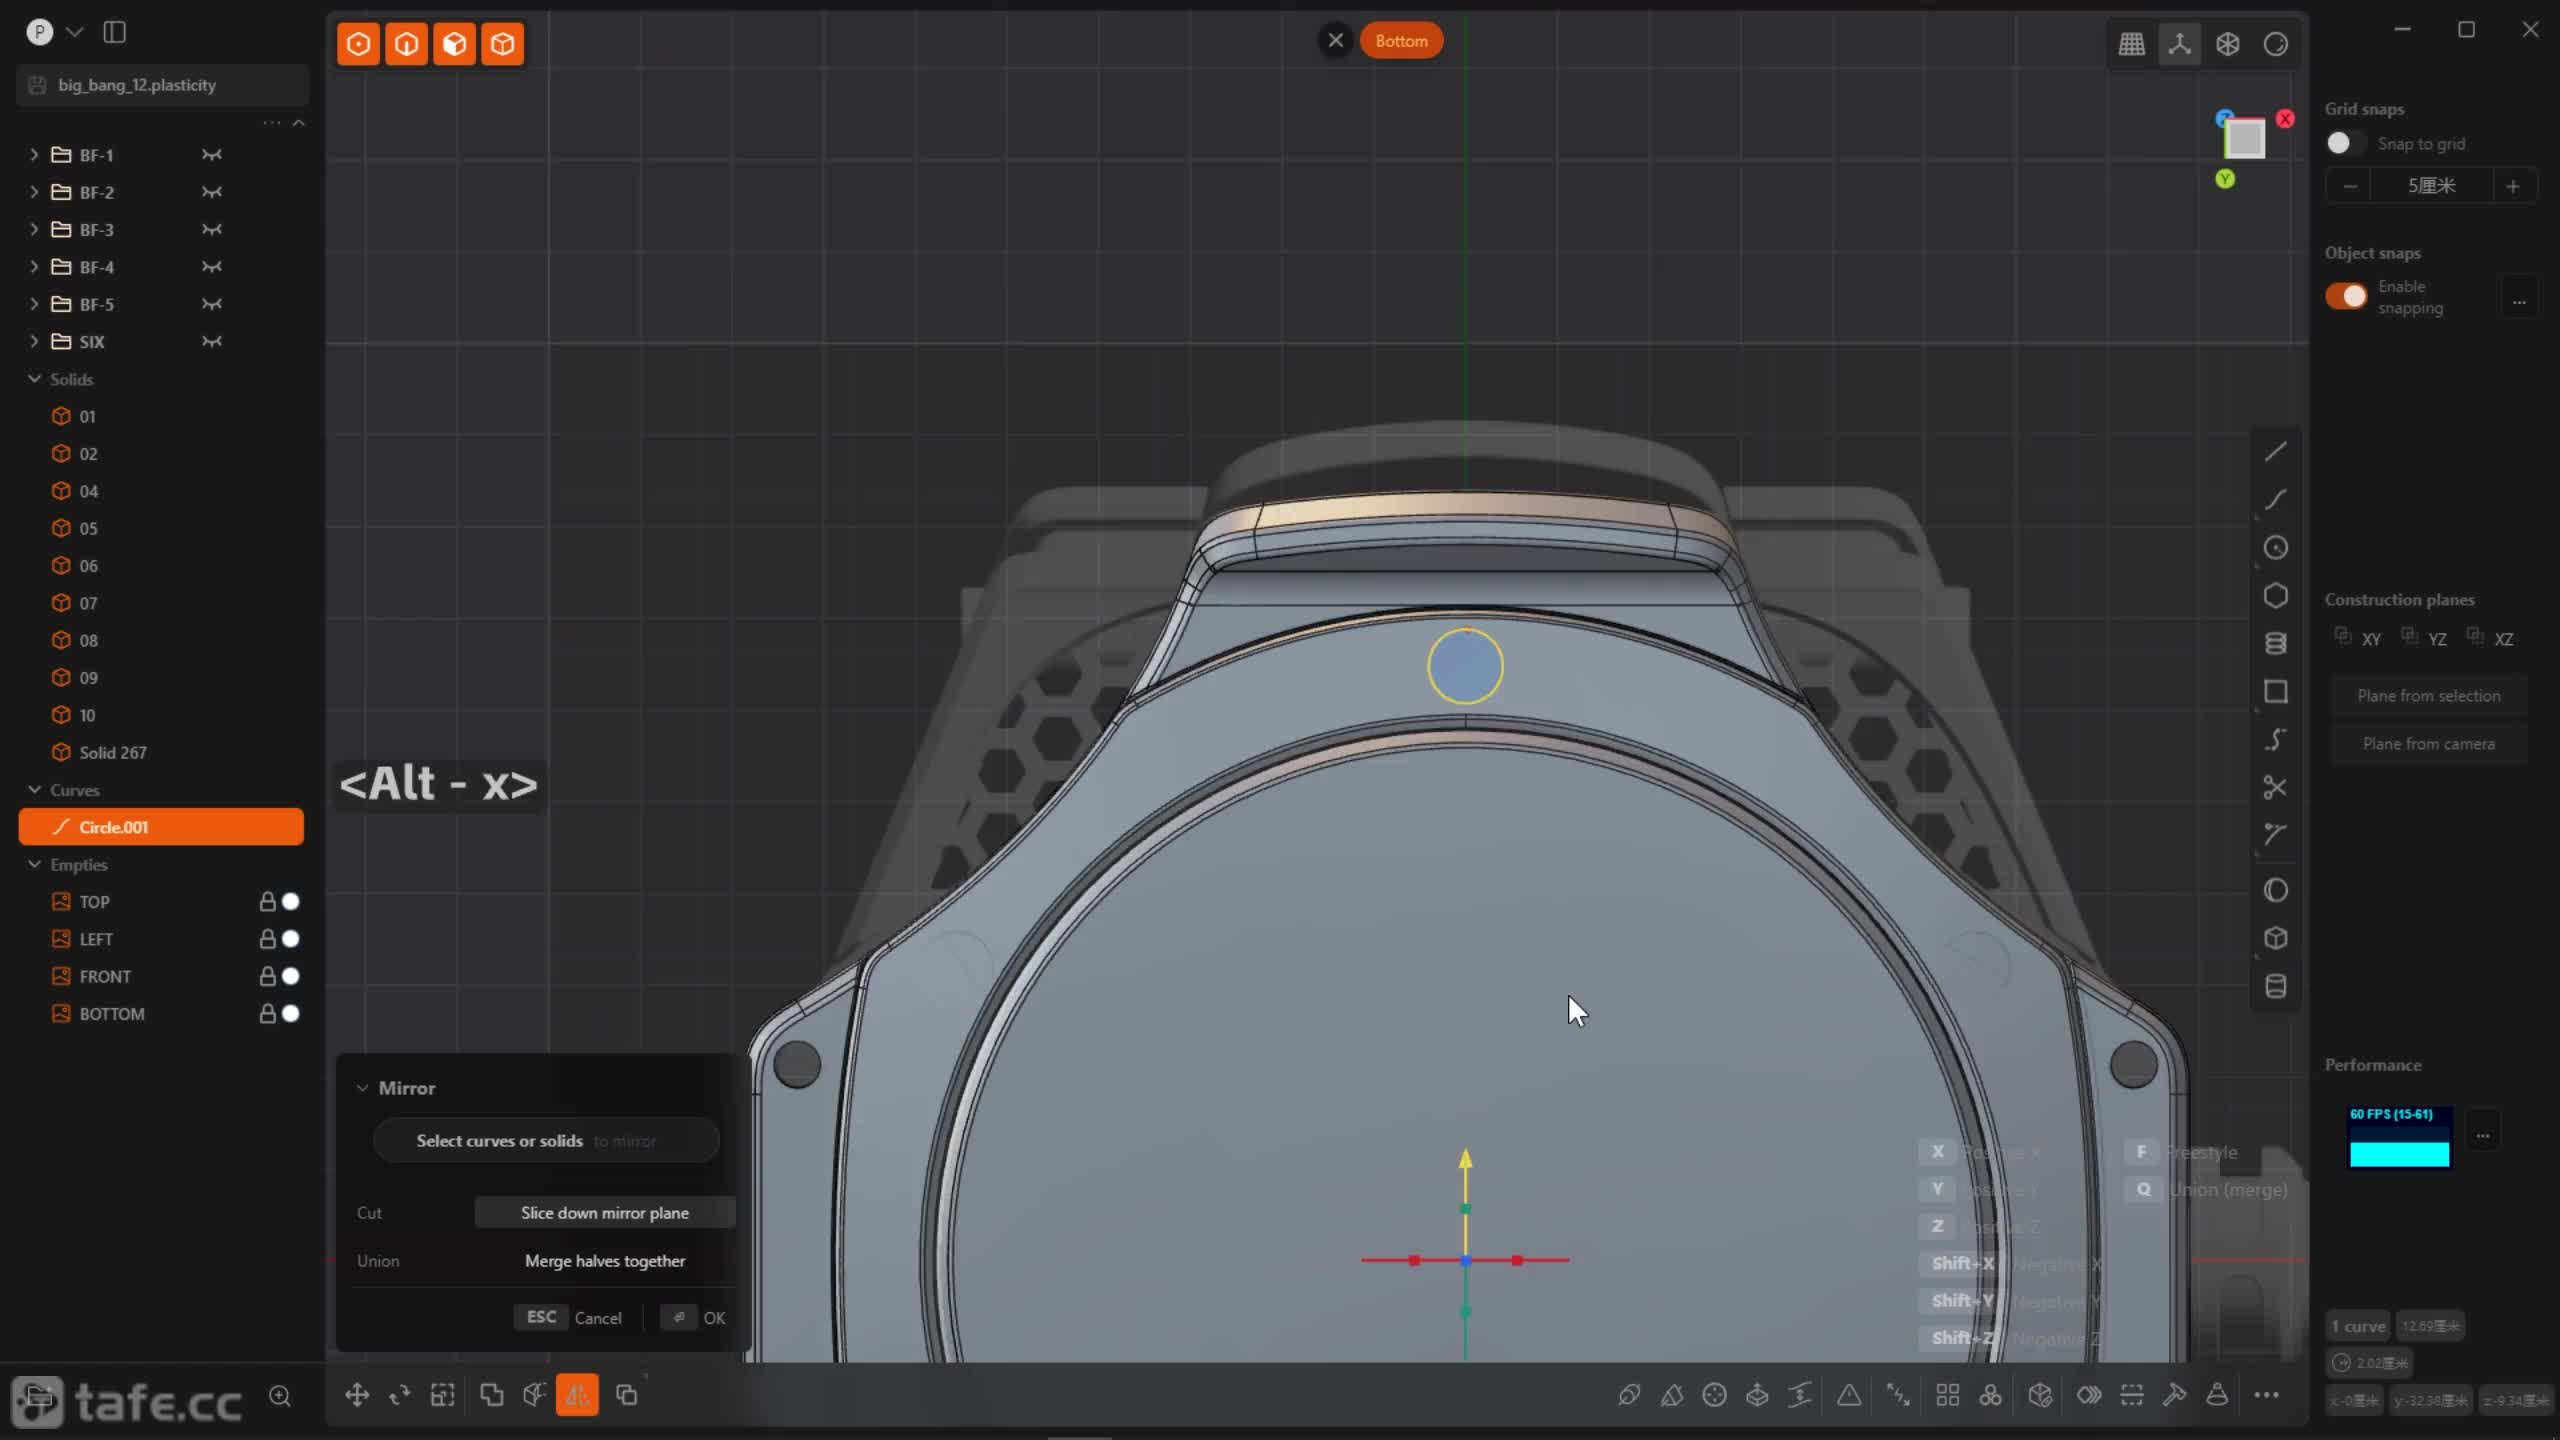This screenshot has width=2560, height=1440.
Task: Select the Rectangle tool icon
Action: click(x=2275, y=692)
